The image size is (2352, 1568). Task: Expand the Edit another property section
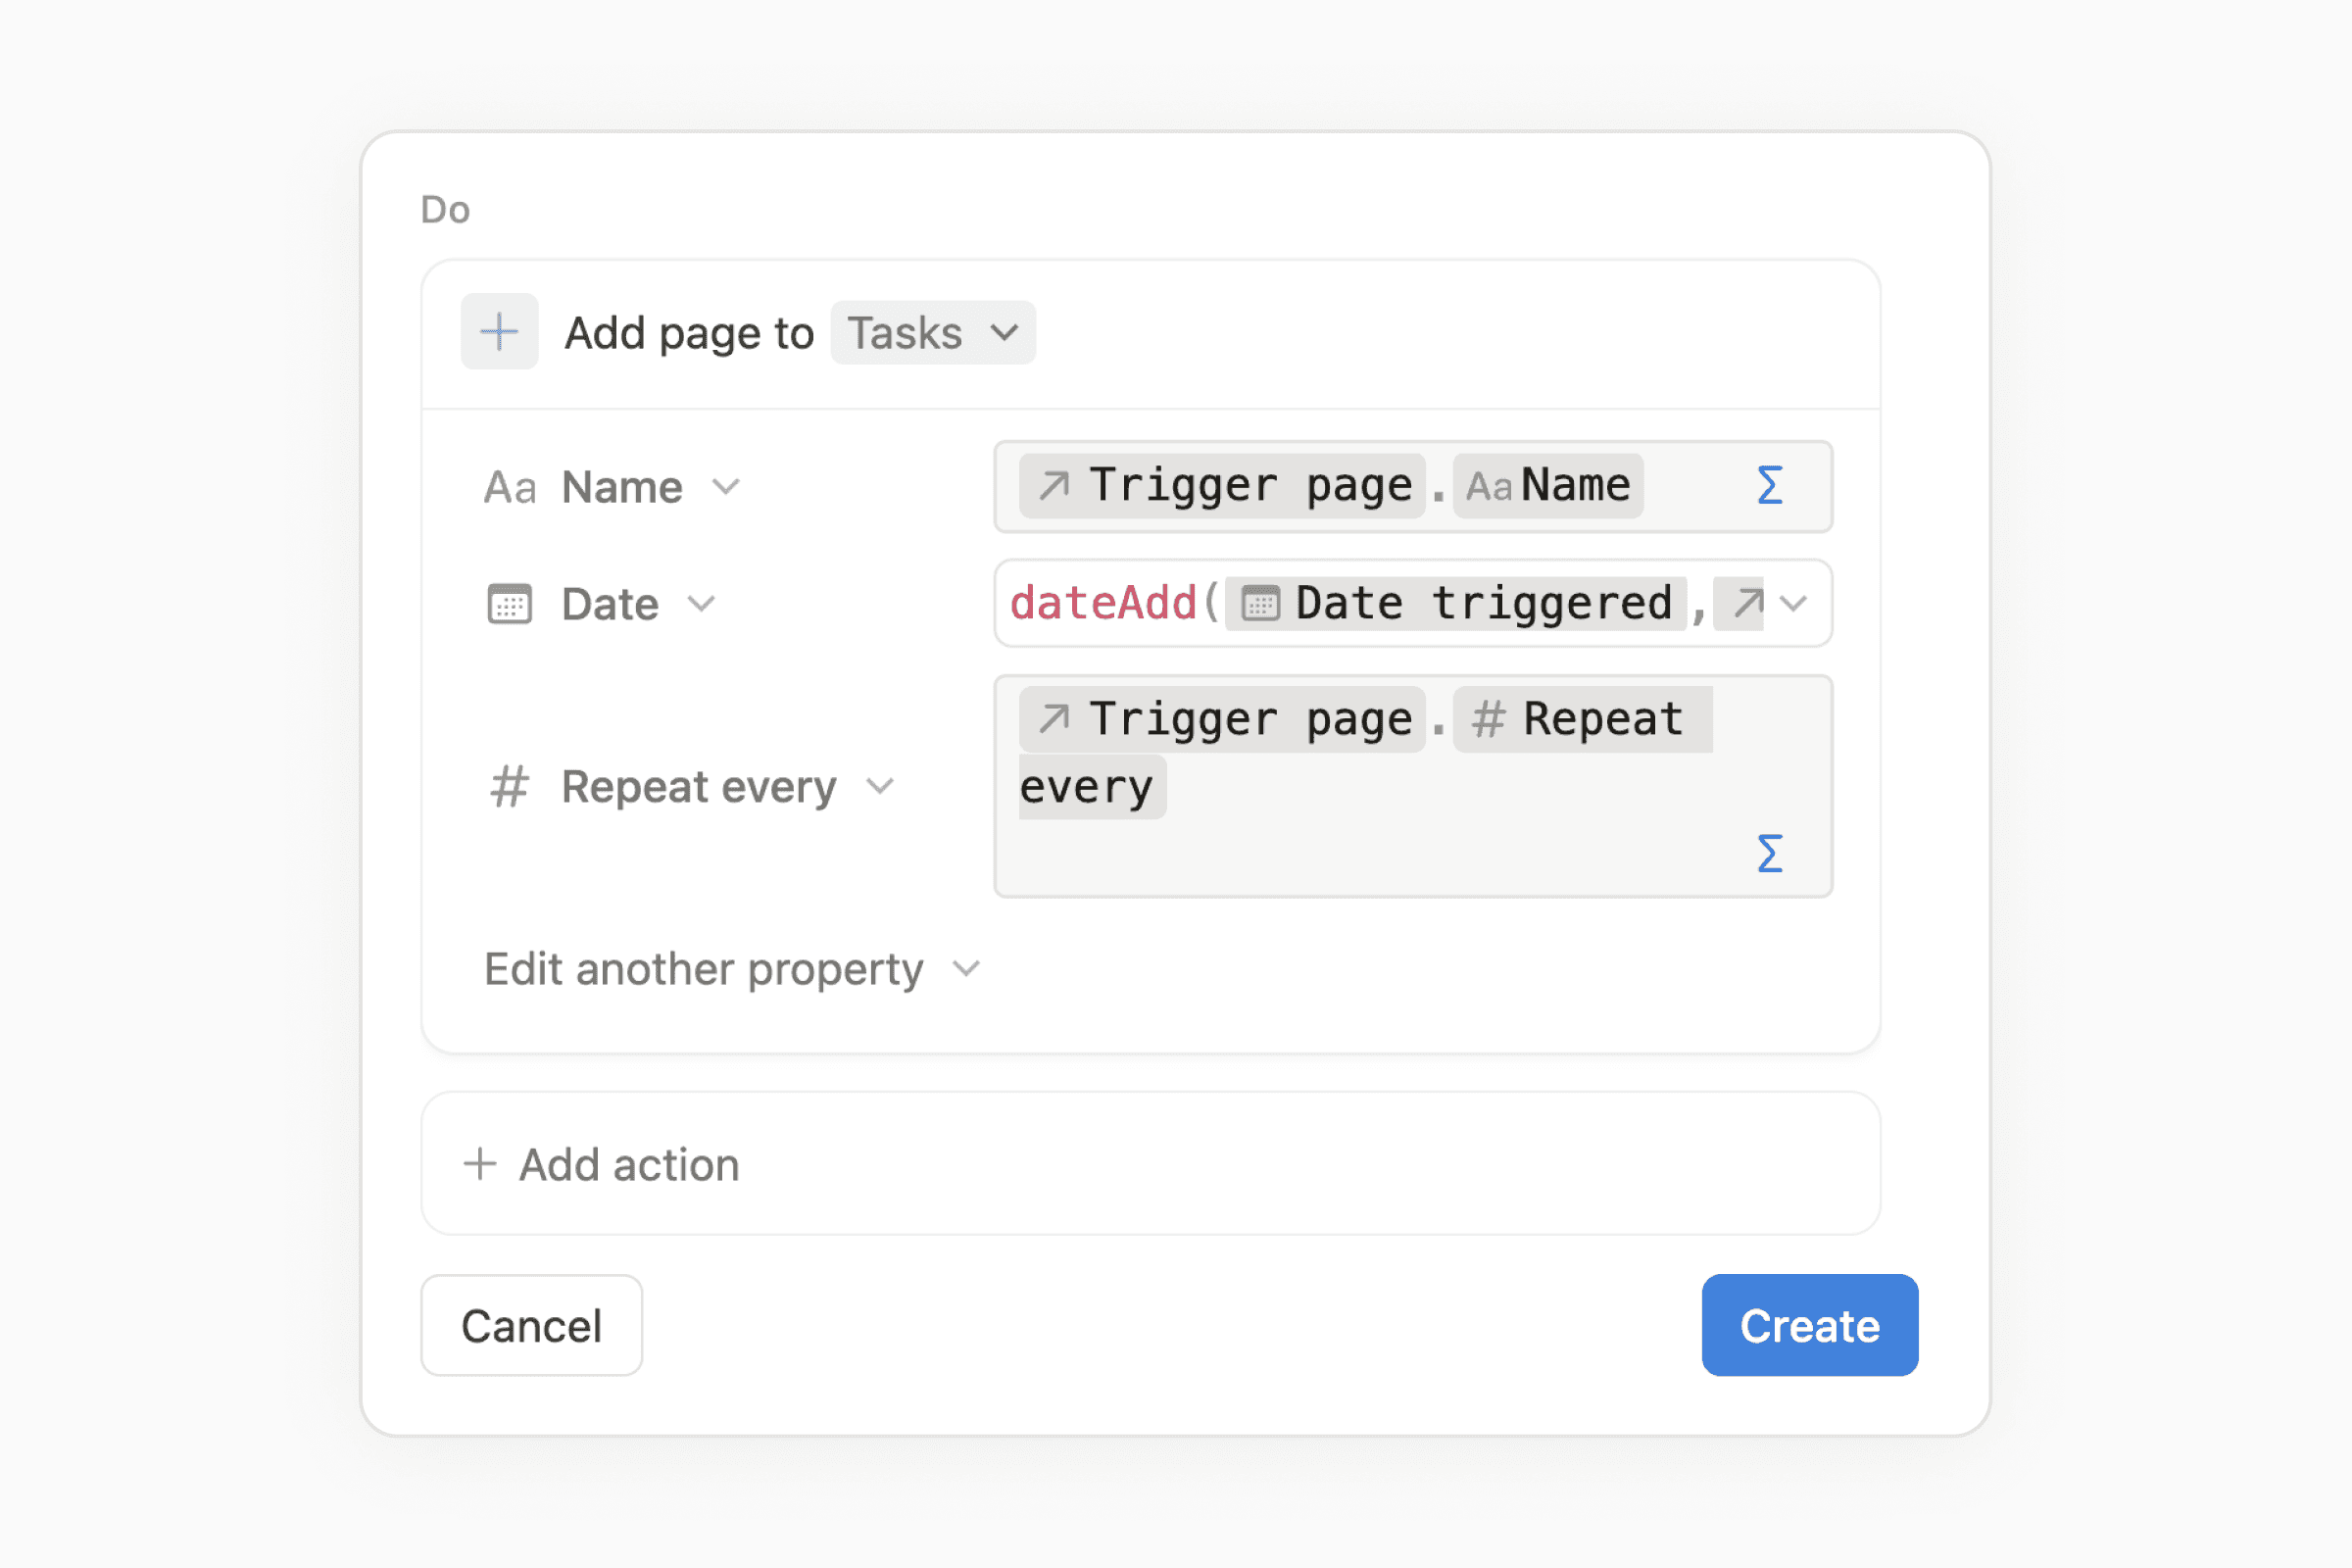(728, 966)
